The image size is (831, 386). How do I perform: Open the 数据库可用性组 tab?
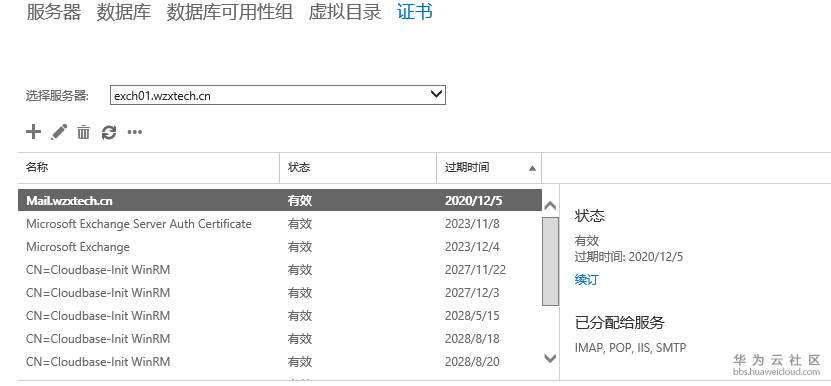229,12
